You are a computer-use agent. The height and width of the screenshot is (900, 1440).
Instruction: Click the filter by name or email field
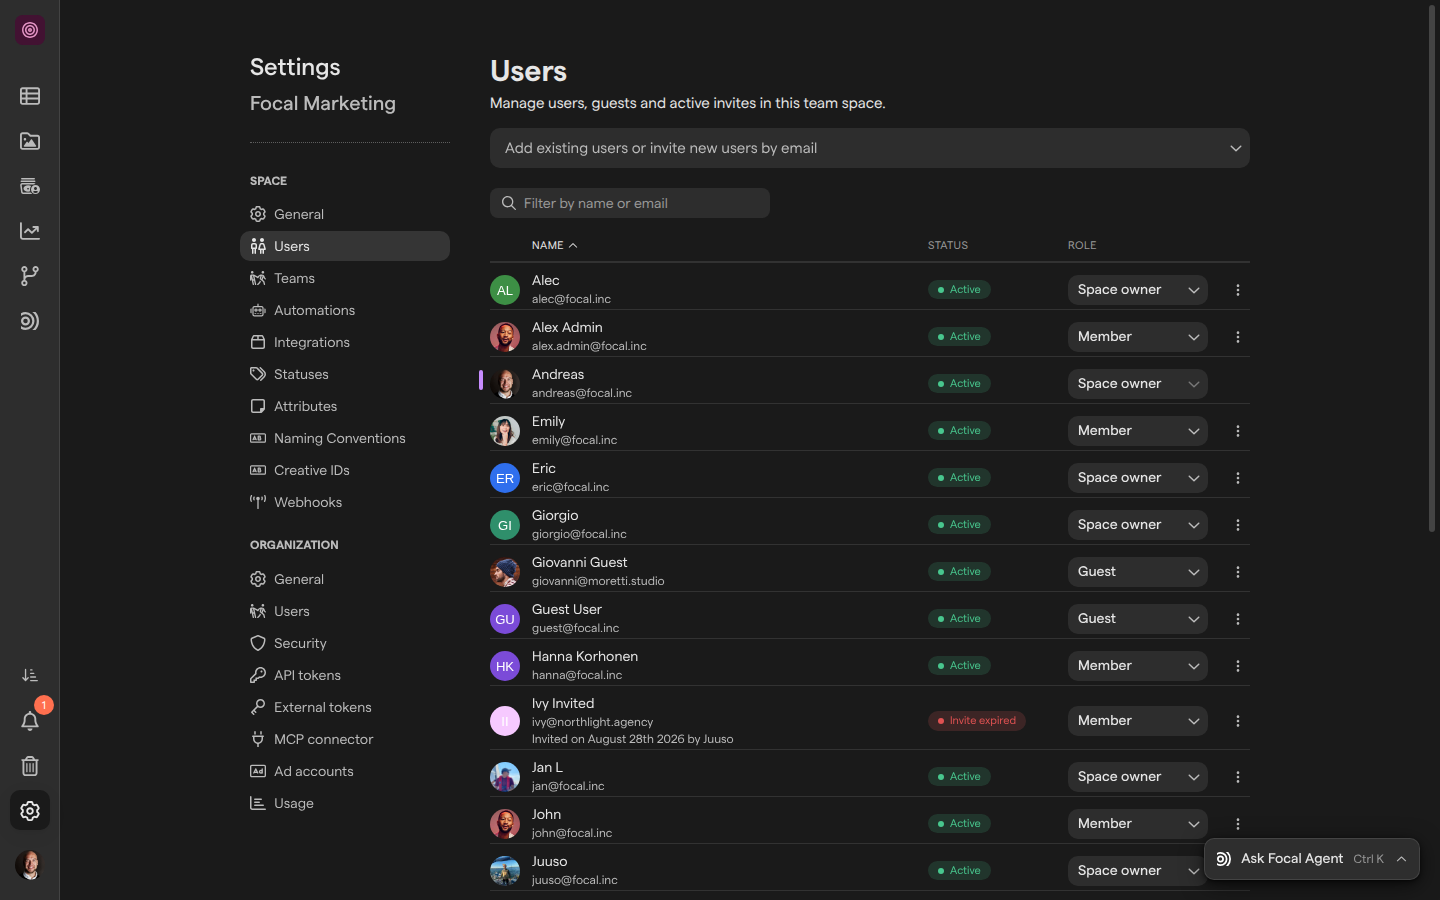tap(630, 203)
